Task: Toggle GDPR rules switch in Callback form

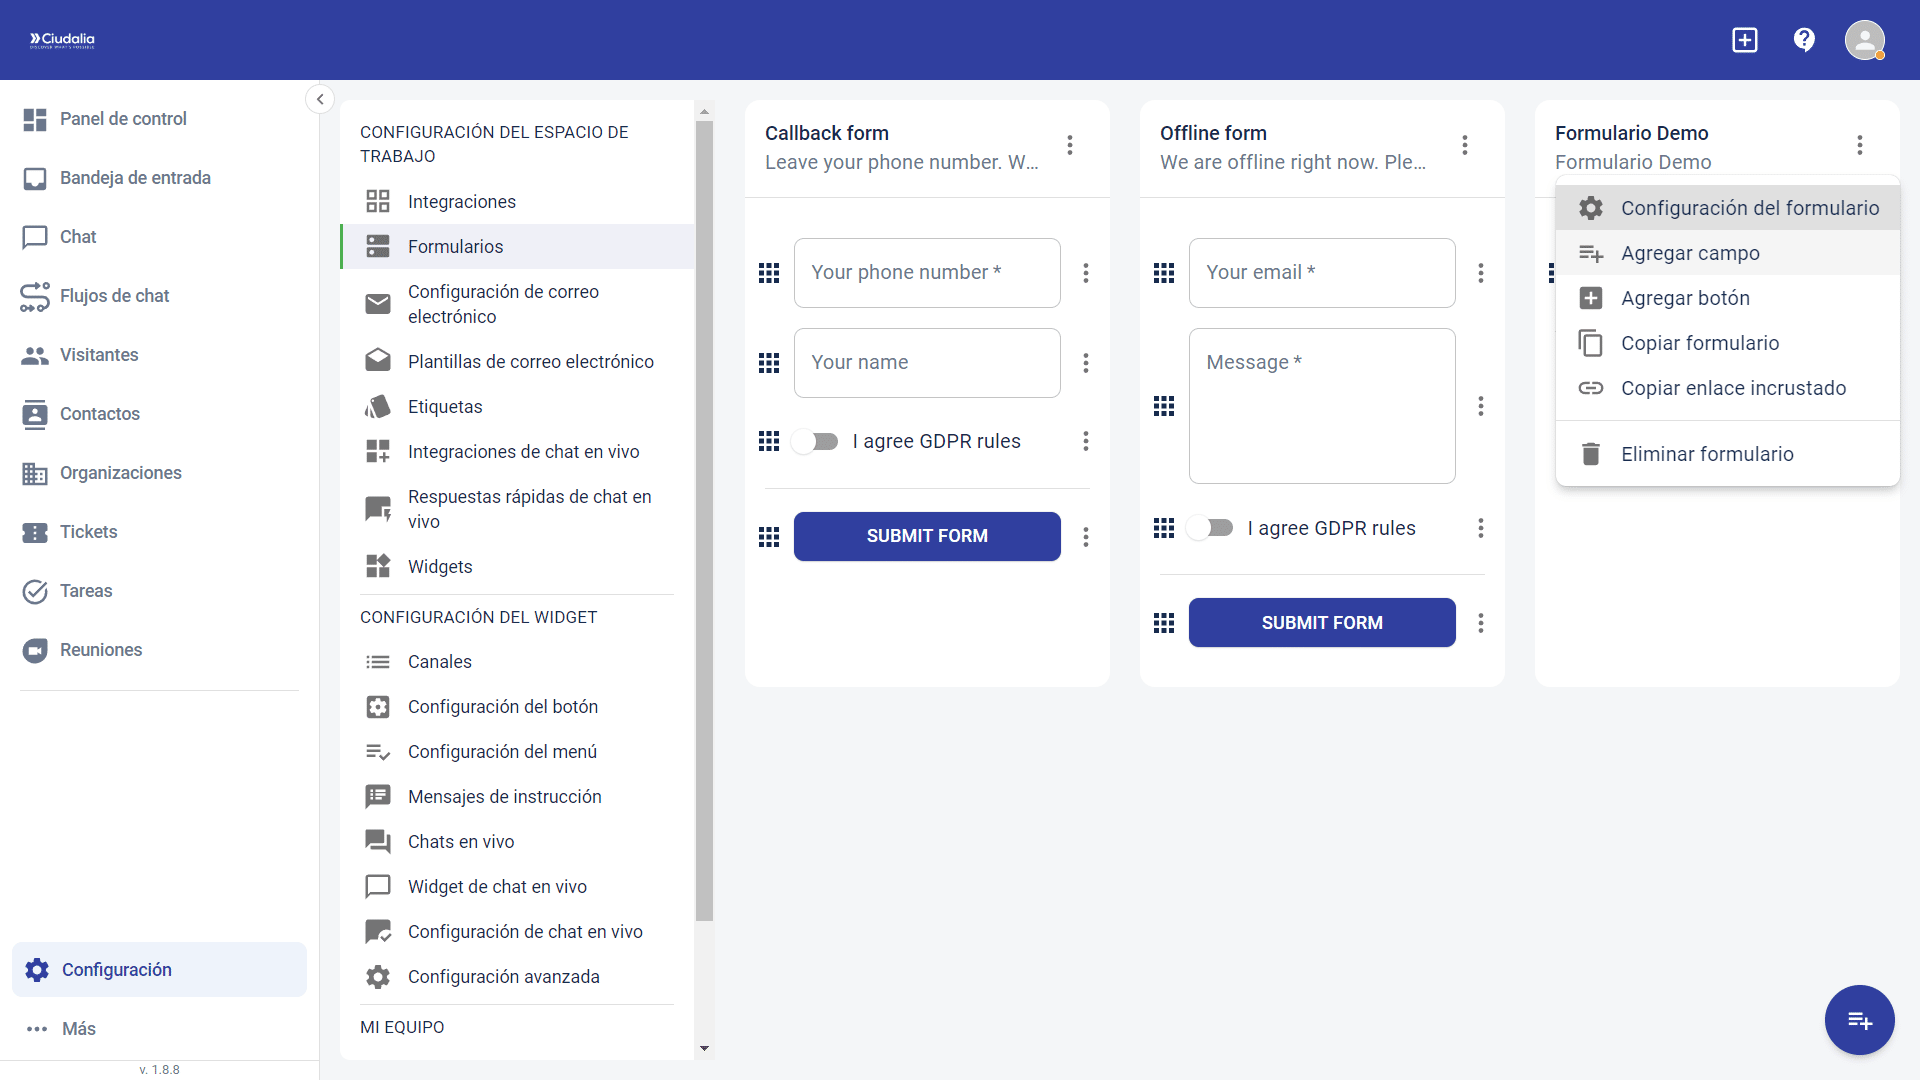Action: 815,441
